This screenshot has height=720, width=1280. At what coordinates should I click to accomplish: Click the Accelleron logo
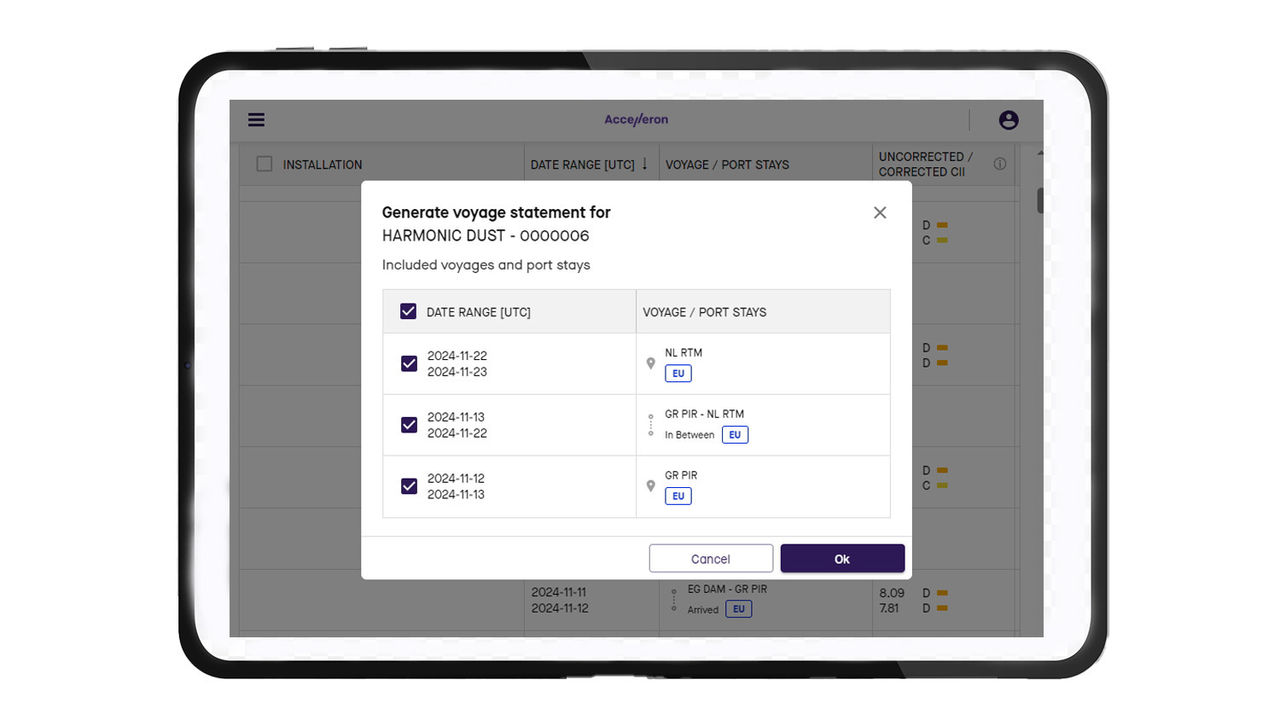pyautogui.click(x=636, y=120)
